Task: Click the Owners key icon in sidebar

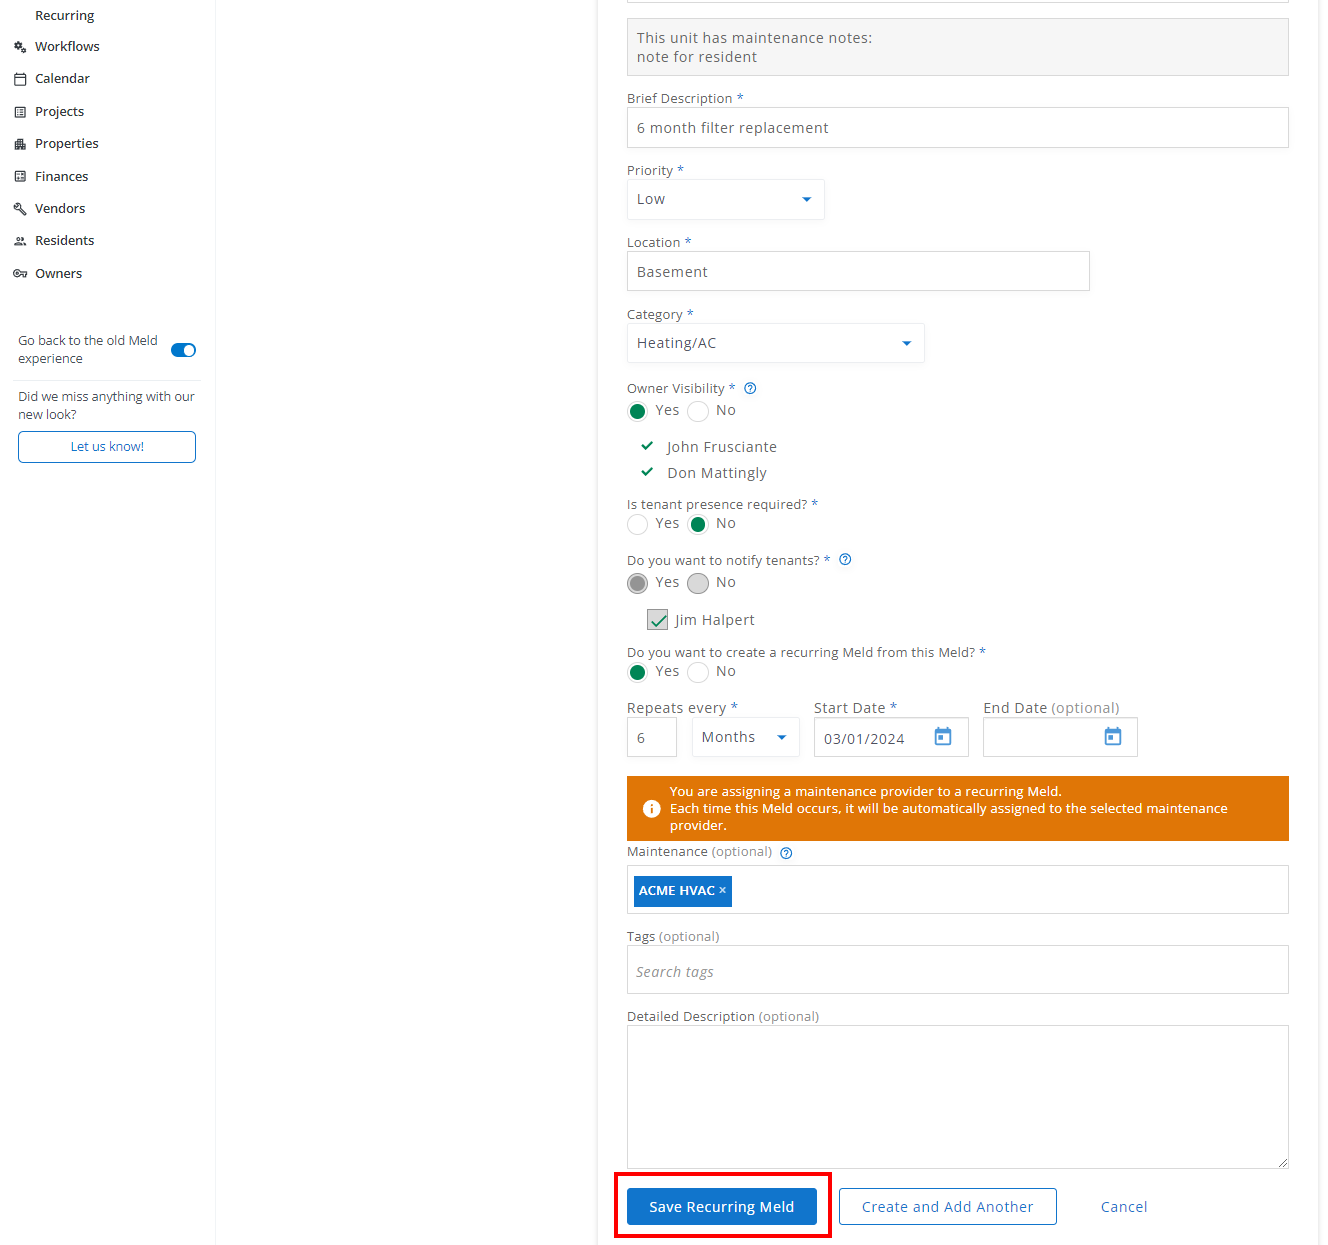Action: click(20, 274)
